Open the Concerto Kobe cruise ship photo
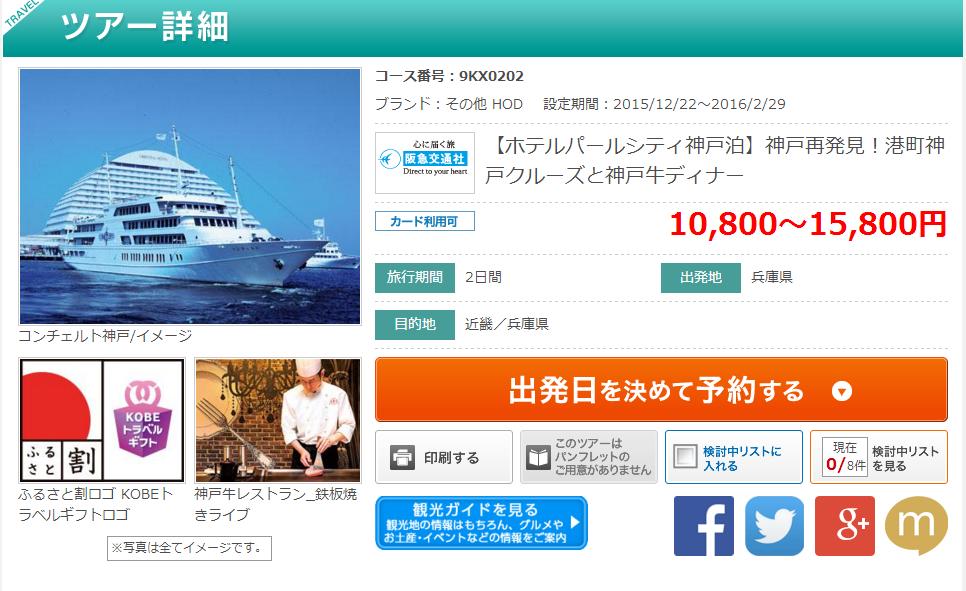This screenshot has height=591, width=966. tap(190, 196)
